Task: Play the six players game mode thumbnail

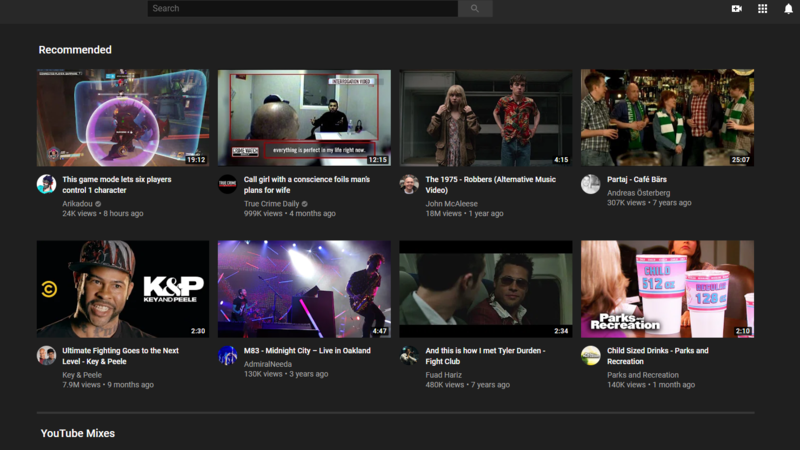Action: (x=123, y=118)
